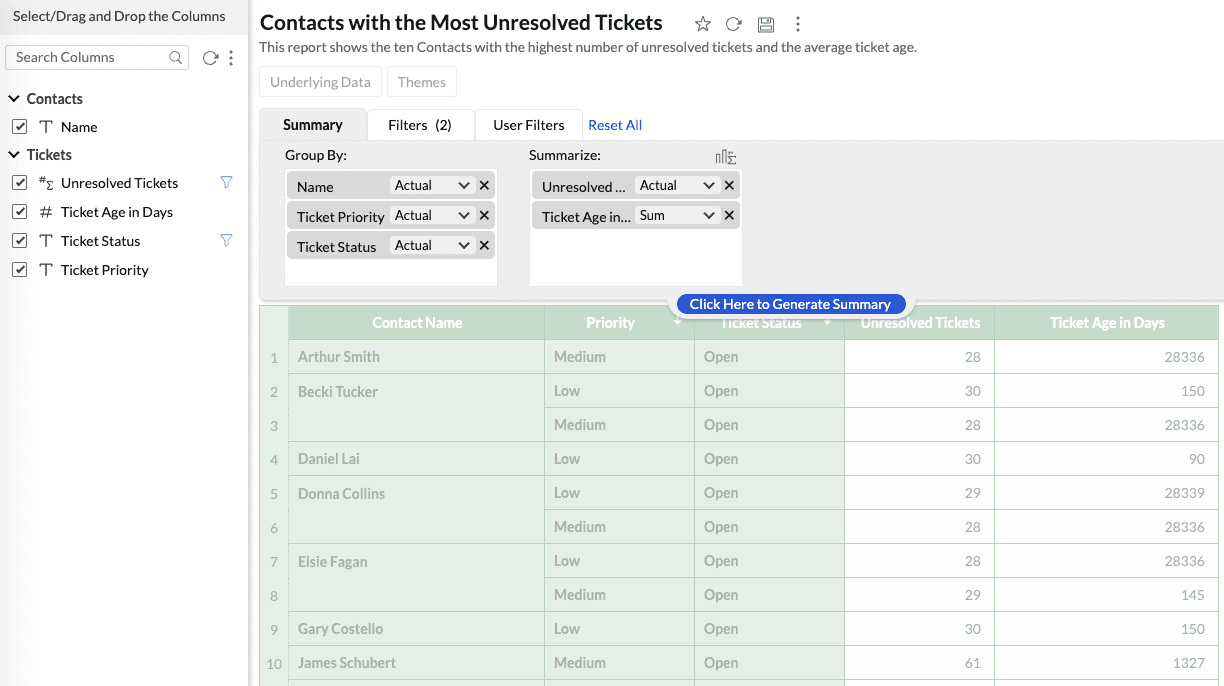Open sidebar column options kebab menu

point(231,58)
